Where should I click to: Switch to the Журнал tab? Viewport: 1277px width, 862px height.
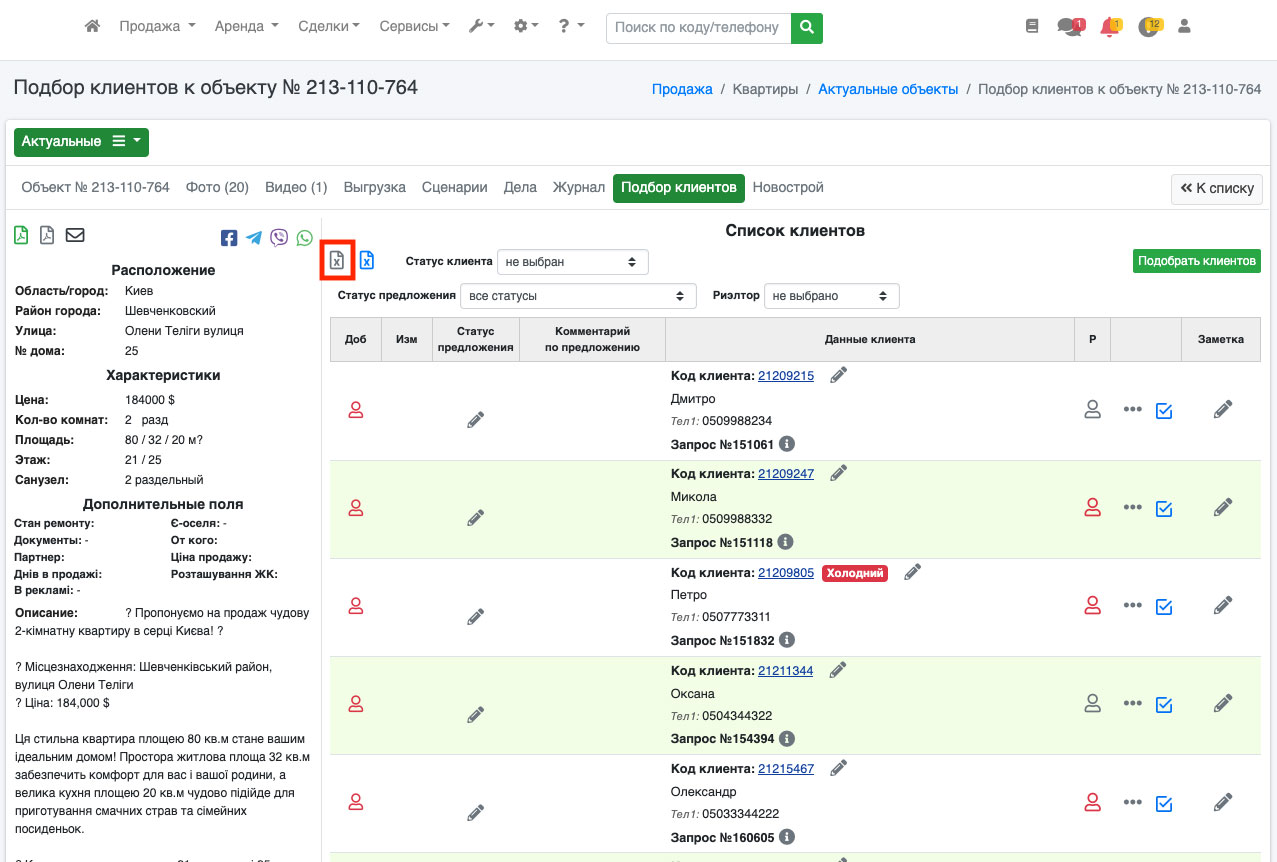pyautogui.click(x=579, y=188)
